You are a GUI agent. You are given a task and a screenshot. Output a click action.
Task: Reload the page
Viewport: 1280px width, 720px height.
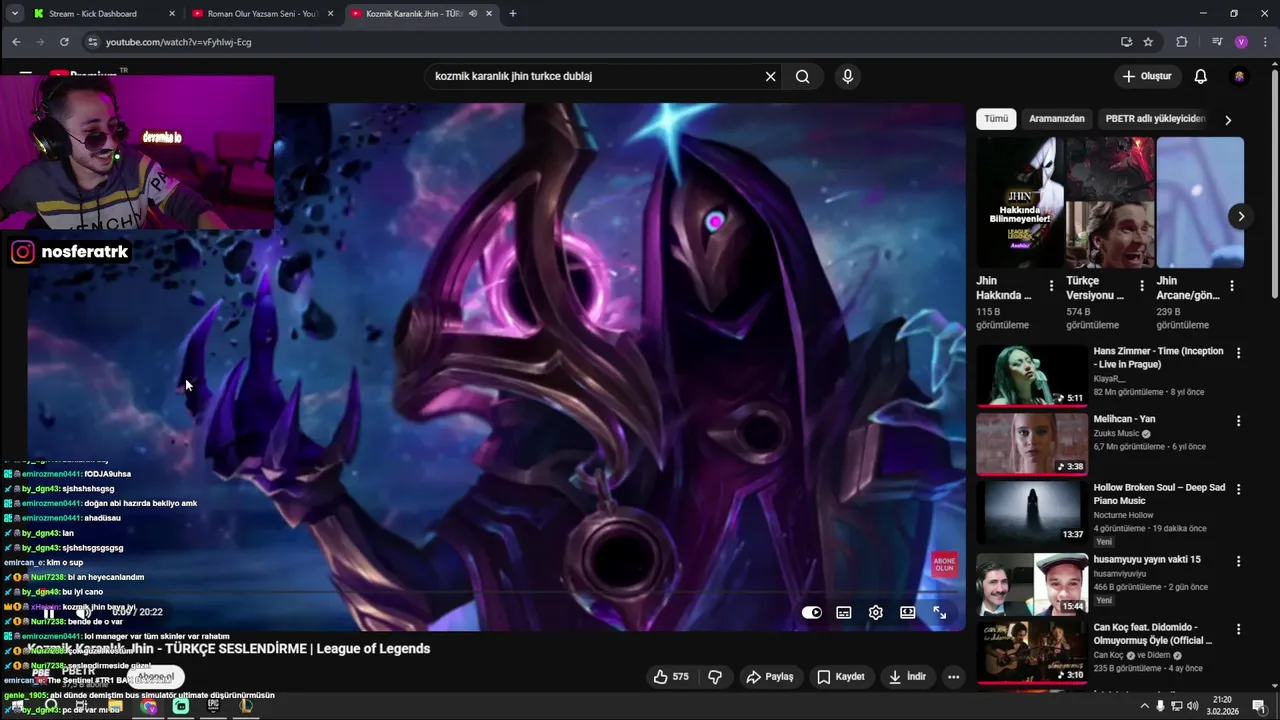click(64, 42)
